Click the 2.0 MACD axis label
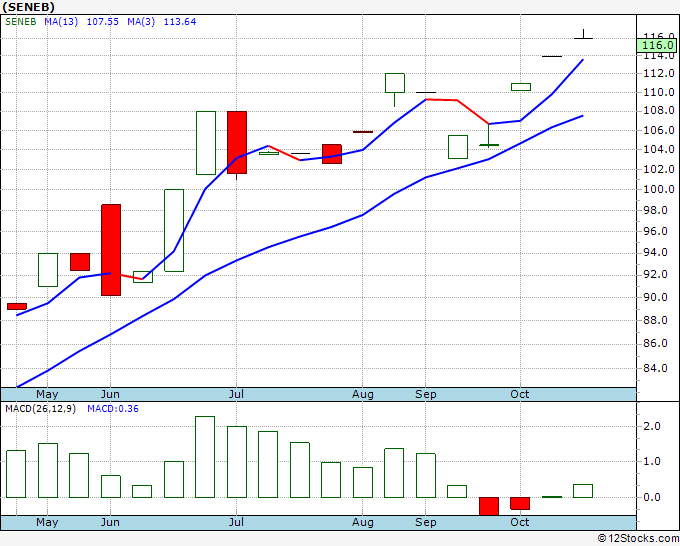The image size is (680, 546). (x=652, y=426)
